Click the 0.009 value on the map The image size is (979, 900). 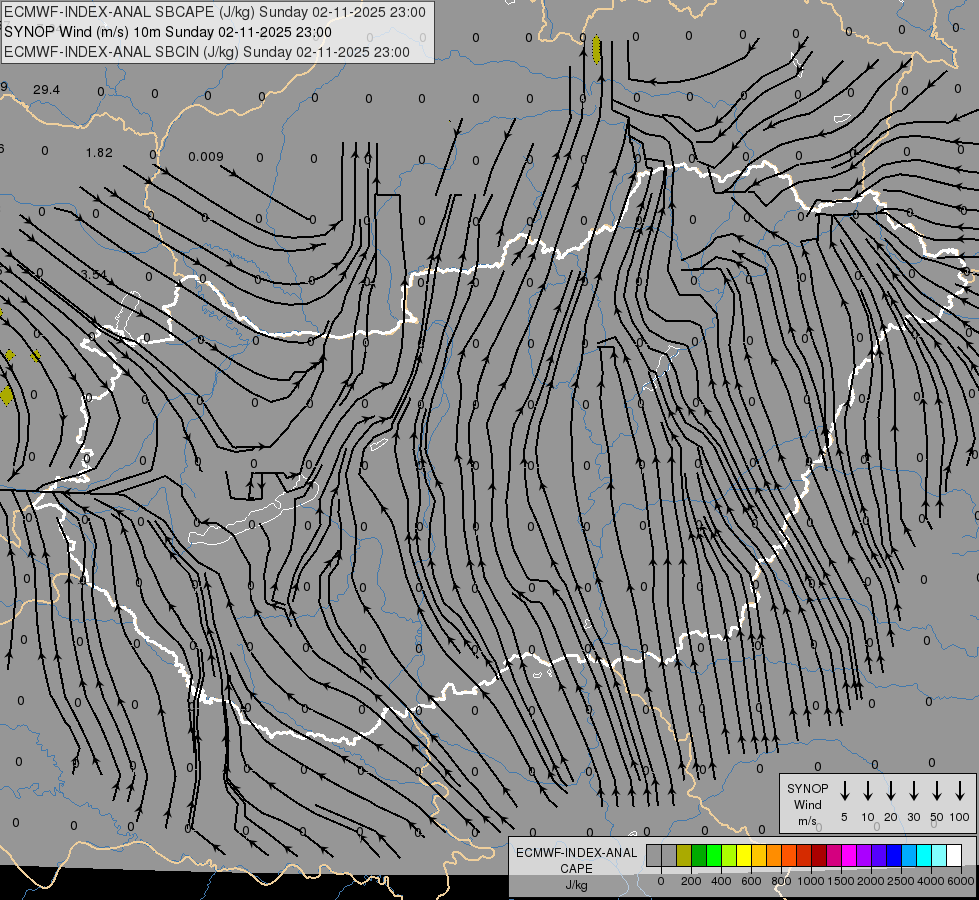[x=206, y=156]
